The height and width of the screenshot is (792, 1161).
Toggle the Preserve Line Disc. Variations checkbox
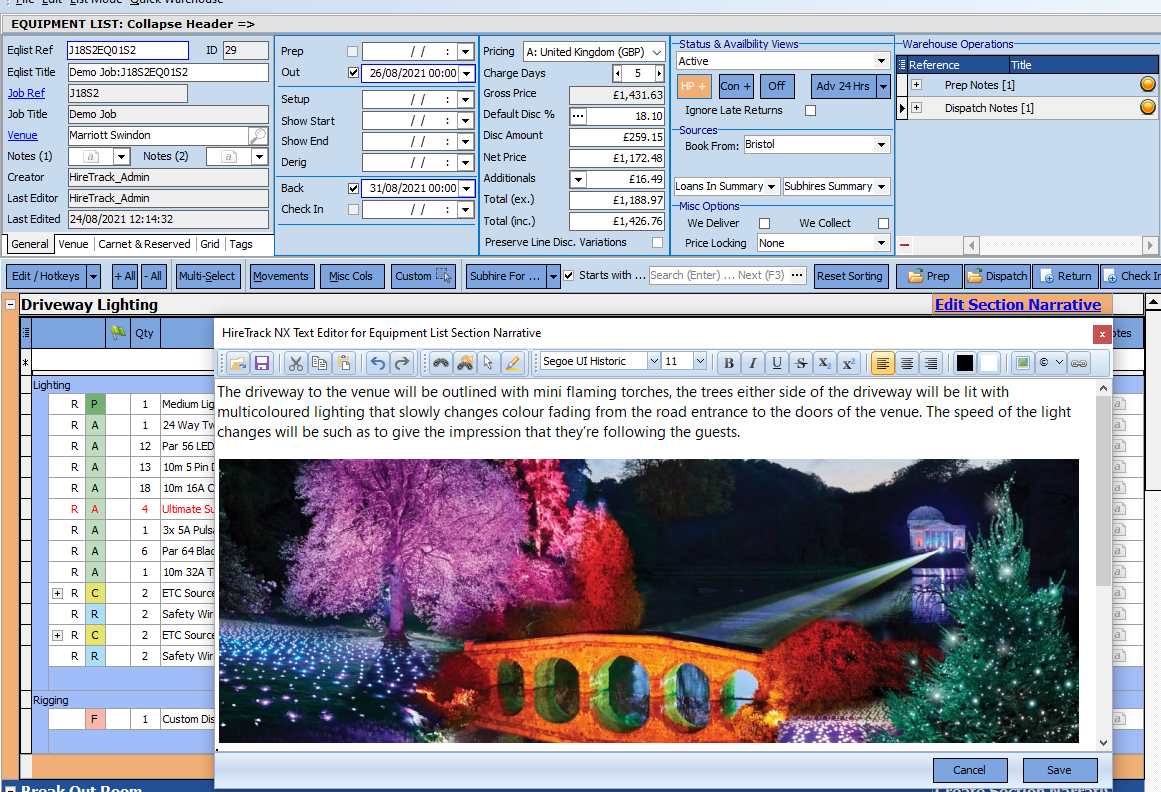(x=657, y=242)
